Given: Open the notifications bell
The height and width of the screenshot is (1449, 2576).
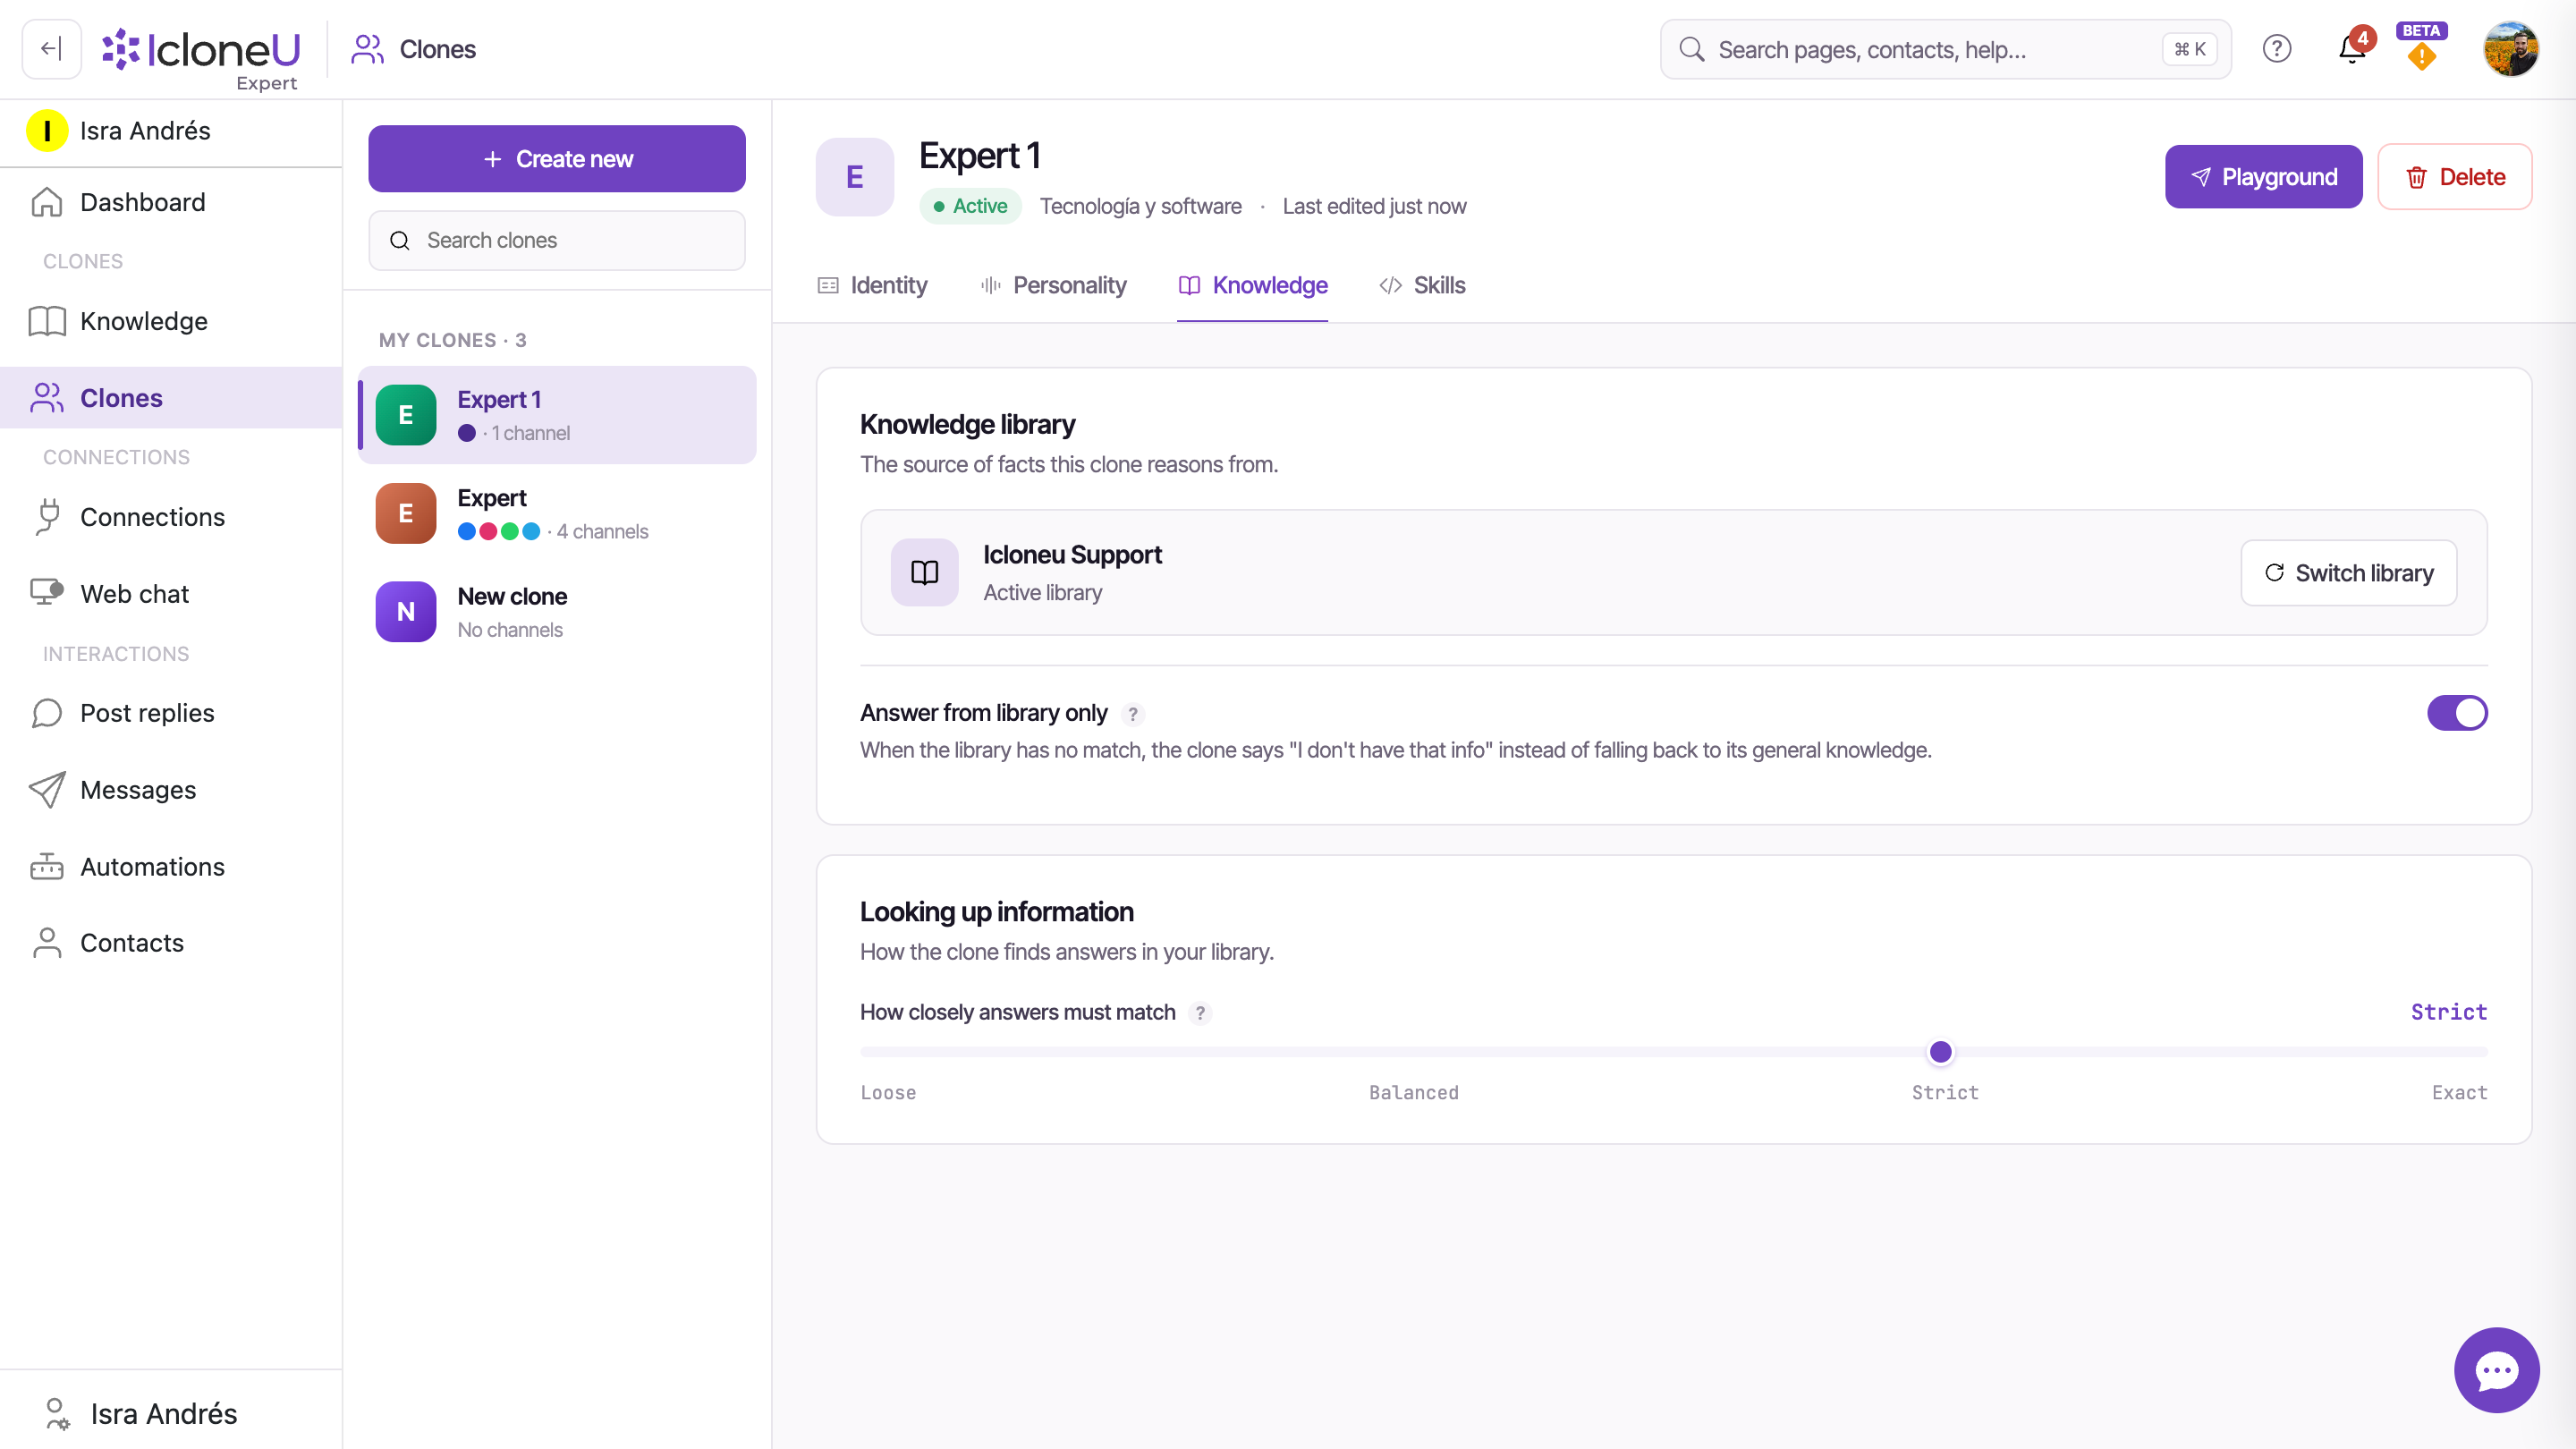Looking at the screenshot, I should [x=2352, y=49].
